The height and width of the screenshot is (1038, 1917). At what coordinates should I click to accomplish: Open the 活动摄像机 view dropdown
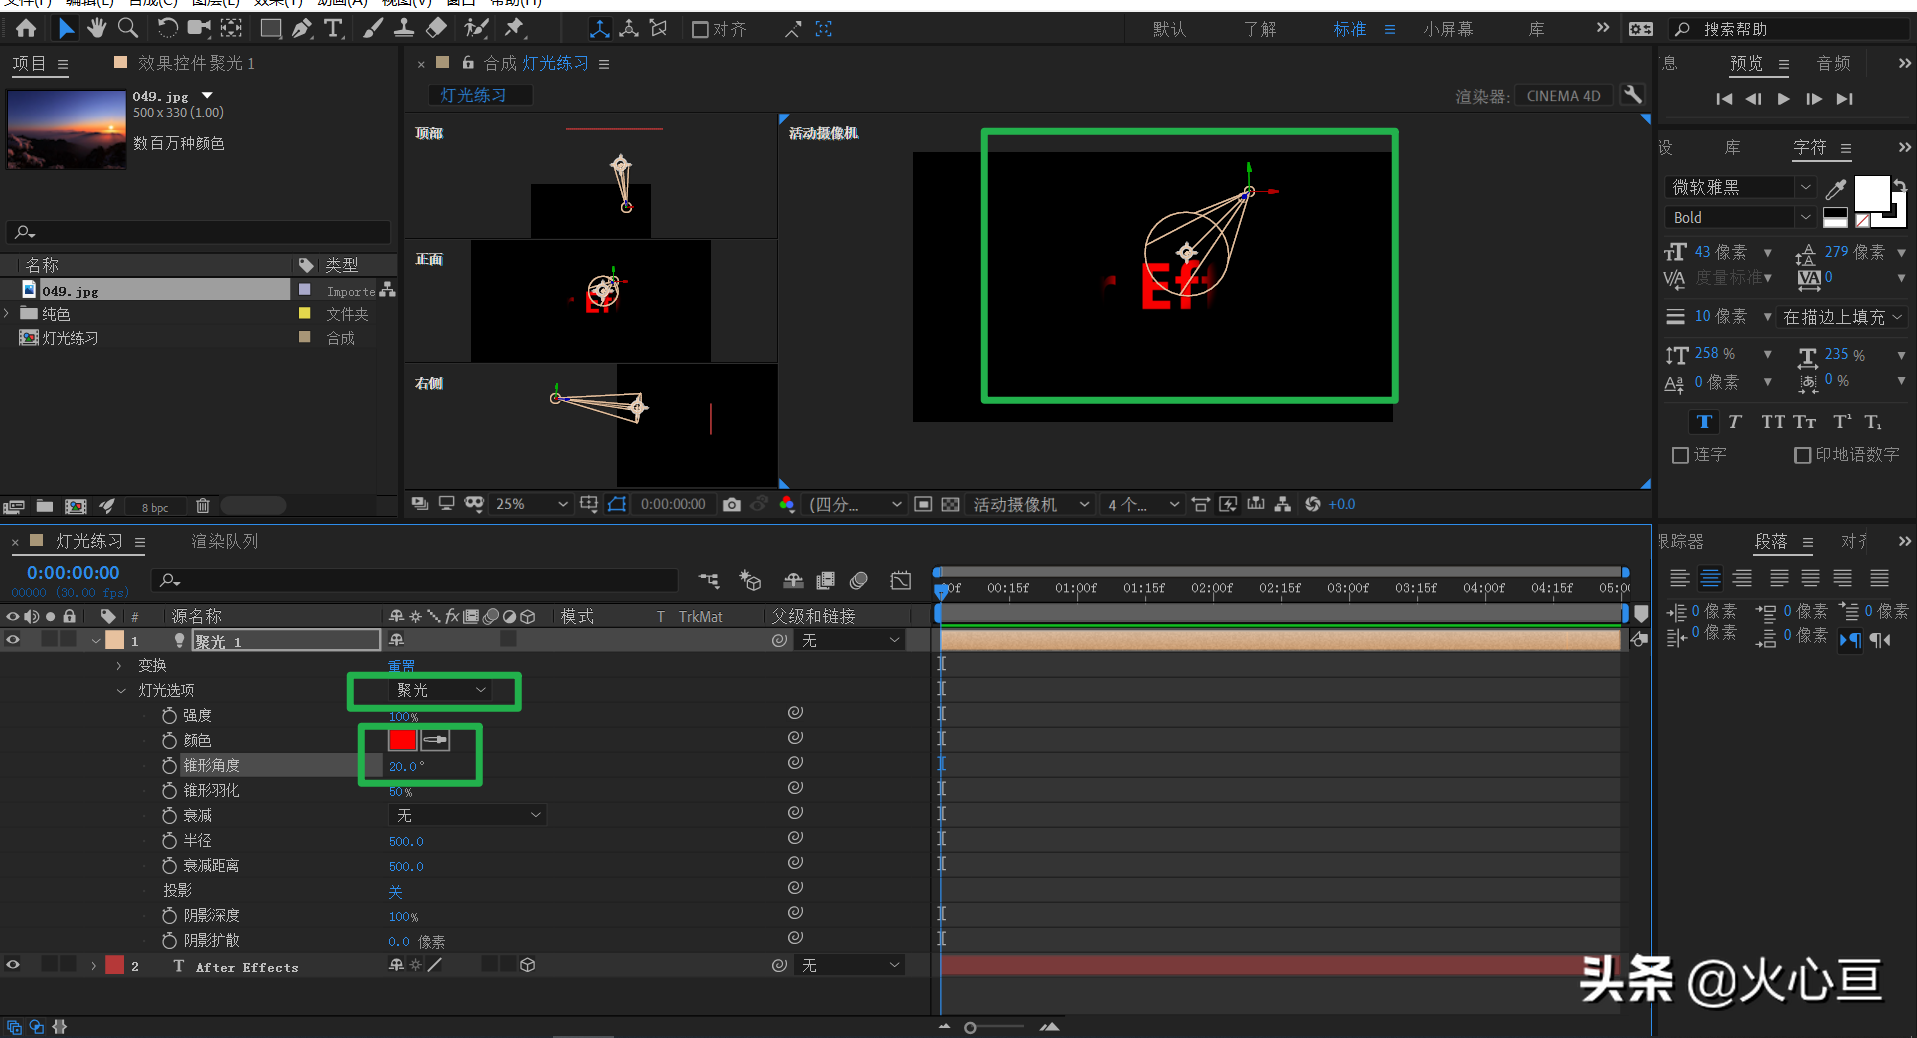1030,504
